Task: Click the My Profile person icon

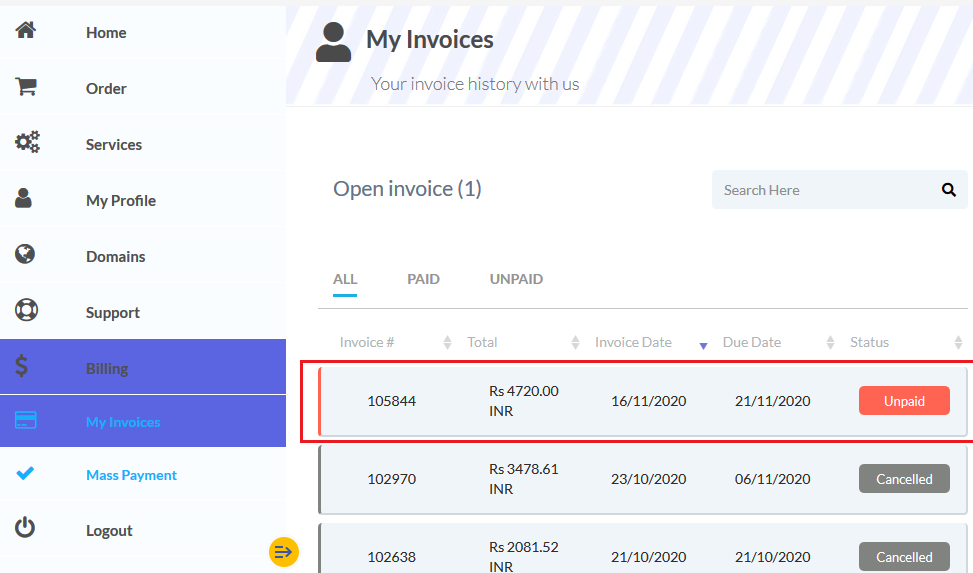Action: [24, 198]
